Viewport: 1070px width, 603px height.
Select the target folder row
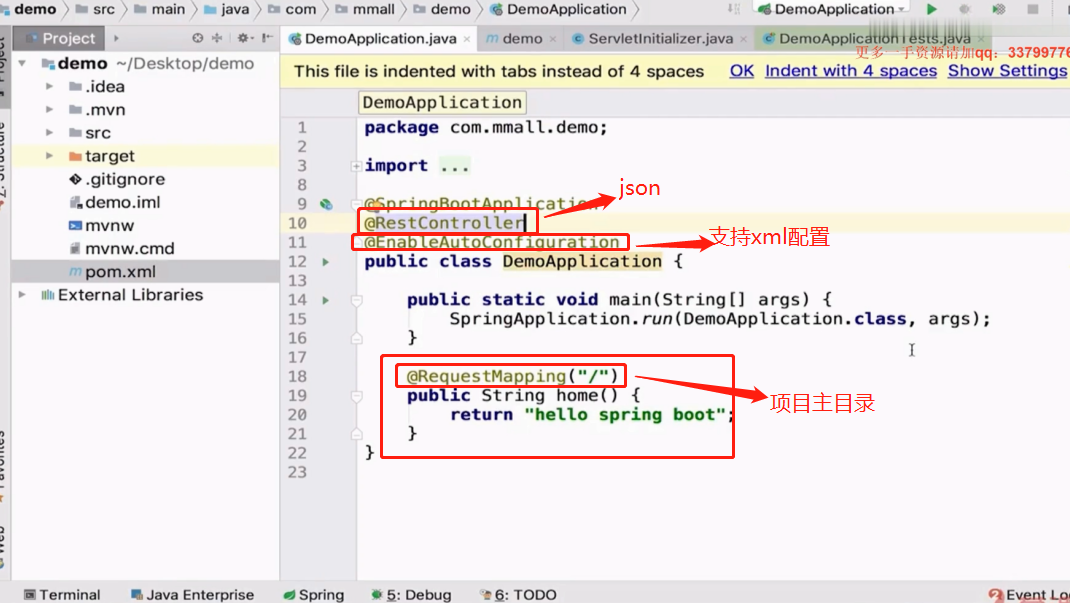click(x=145, y=156)
